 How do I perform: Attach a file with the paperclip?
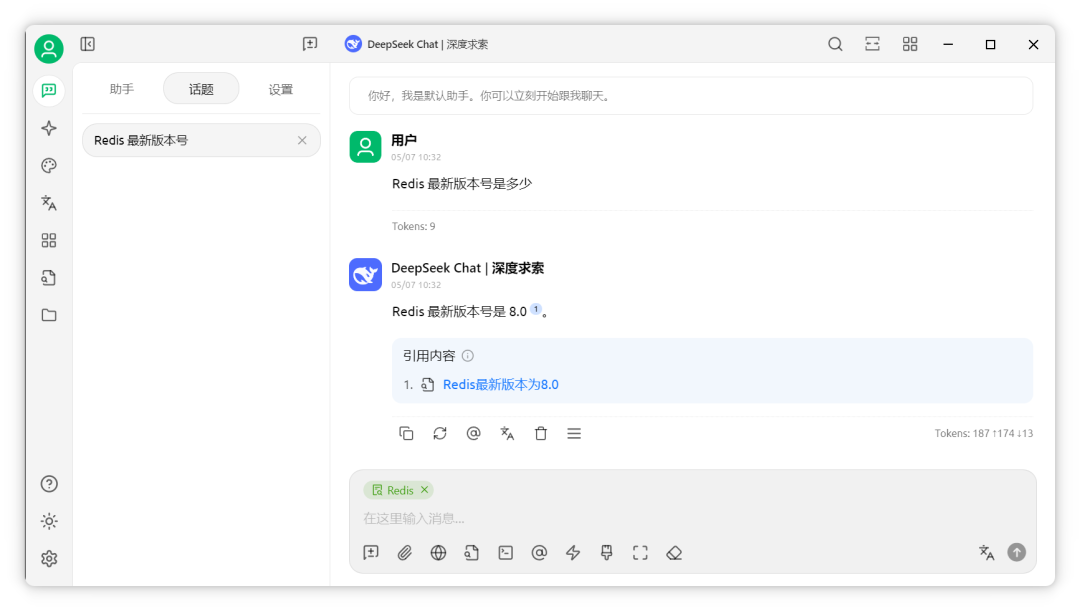pos(405,552)
